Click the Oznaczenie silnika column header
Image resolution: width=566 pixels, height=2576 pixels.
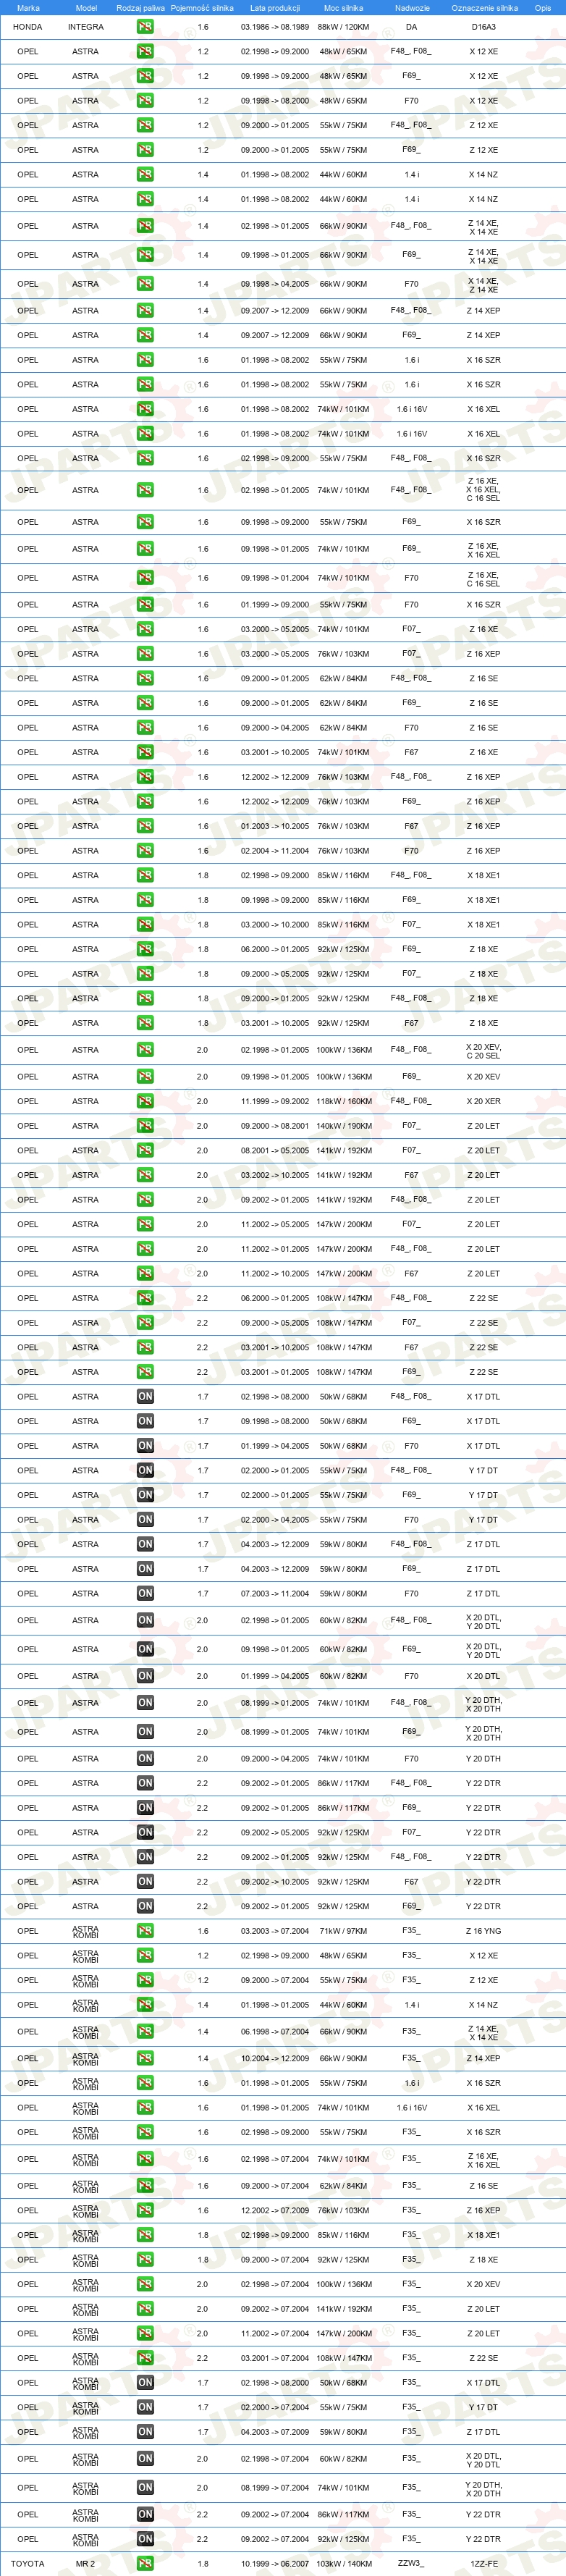tap(485, 8)
